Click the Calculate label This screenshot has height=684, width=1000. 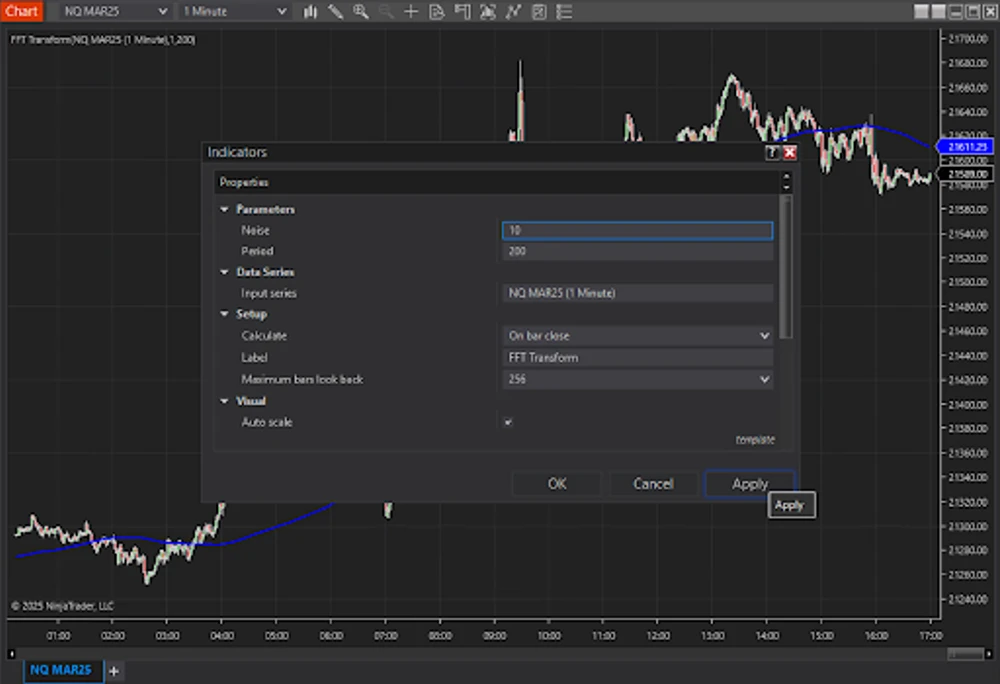[x=264, y=336]
